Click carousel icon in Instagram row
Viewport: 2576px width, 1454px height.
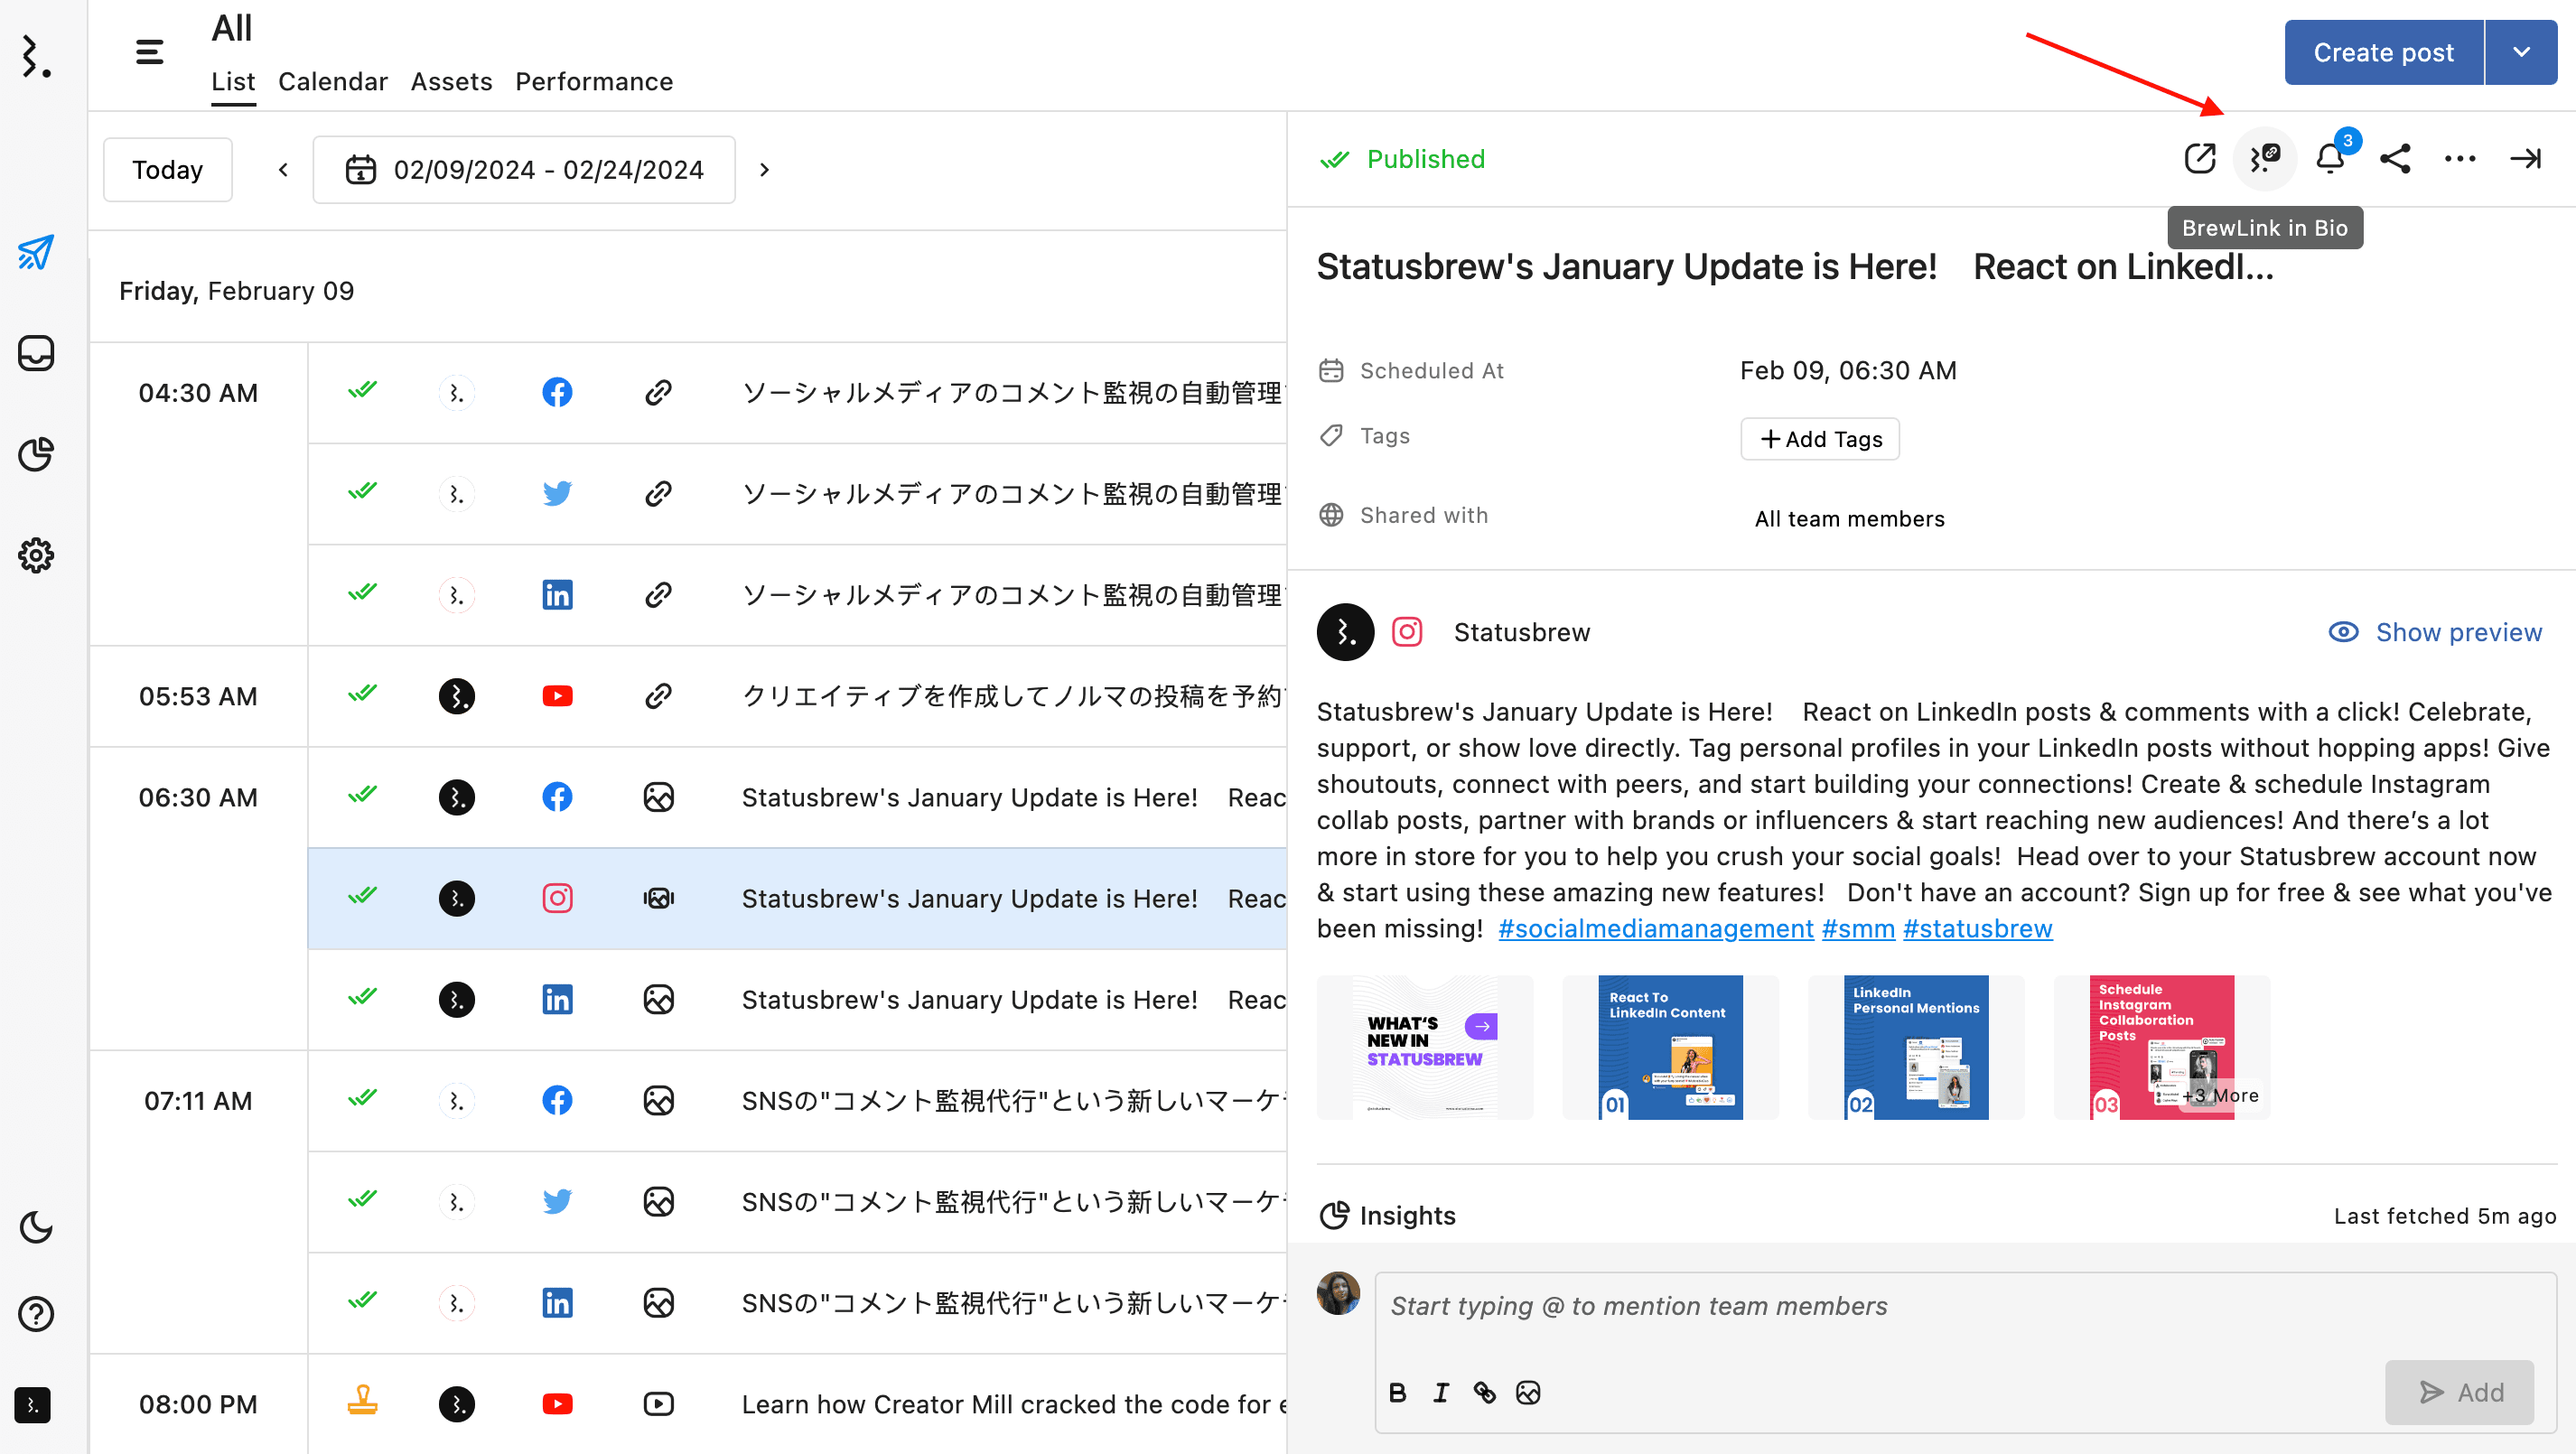[658, 898]
